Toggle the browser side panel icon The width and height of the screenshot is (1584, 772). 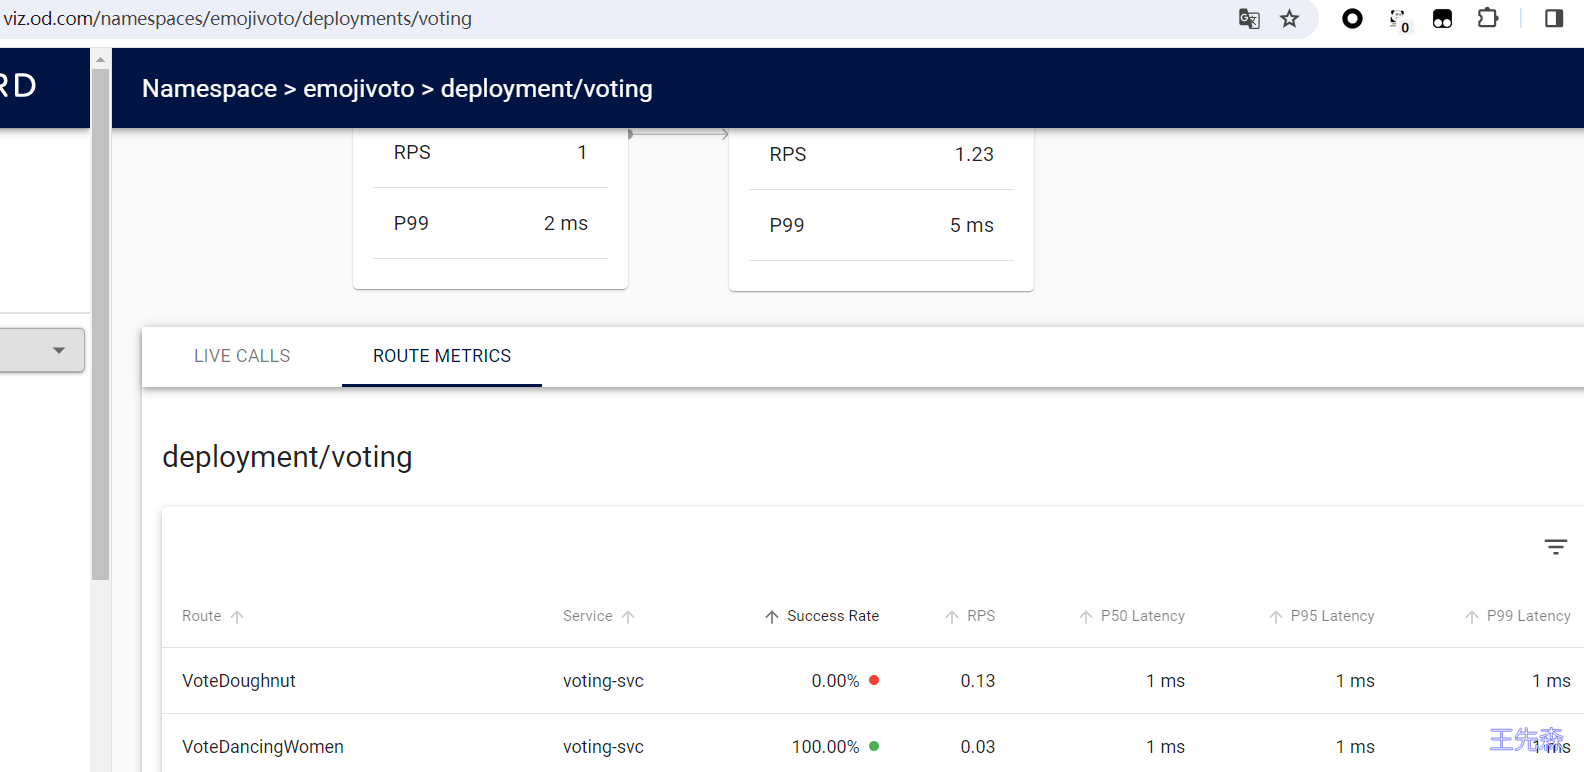click(1553, 19)
